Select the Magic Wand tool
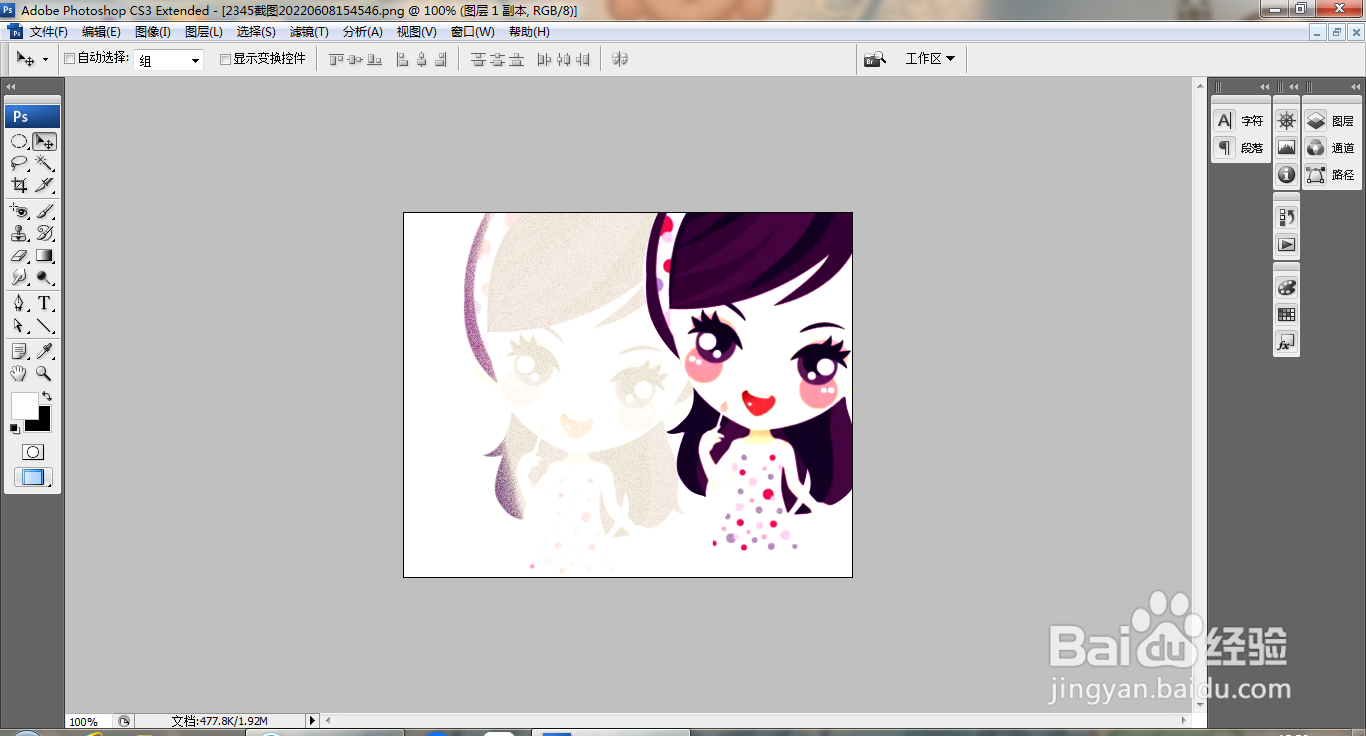The image size is (1366, 736). coord(44,163)
